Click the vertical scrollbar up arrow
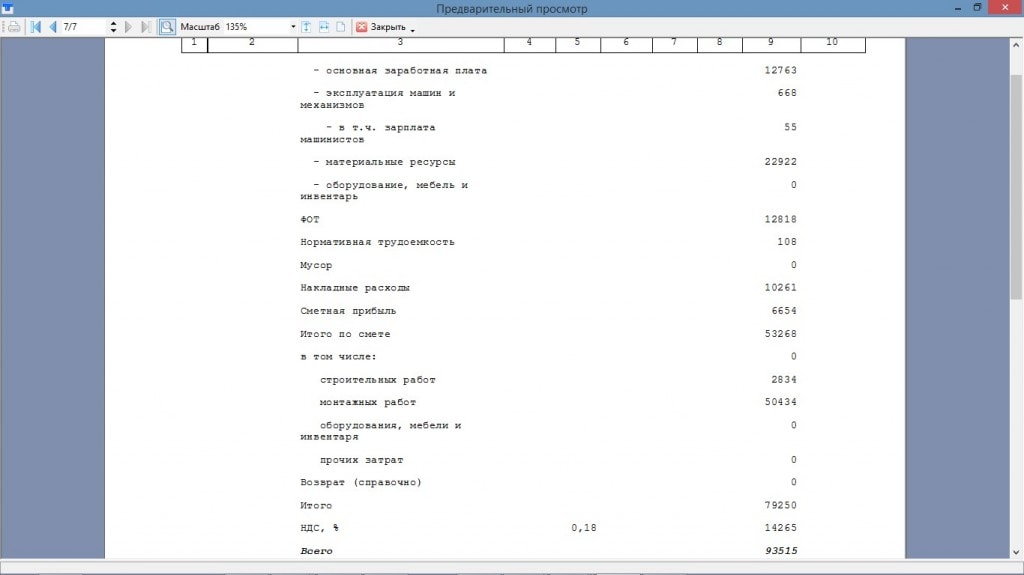1024x575 pixels. (x=1016, y=45)
